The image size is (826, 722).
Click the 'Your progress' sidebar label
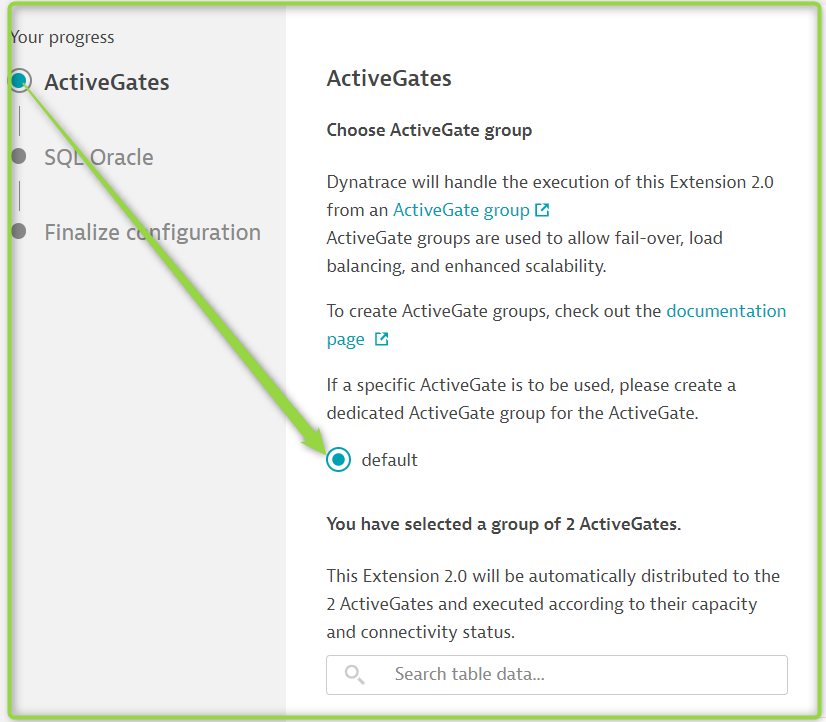pyautogui.click(x=62, y=37)
